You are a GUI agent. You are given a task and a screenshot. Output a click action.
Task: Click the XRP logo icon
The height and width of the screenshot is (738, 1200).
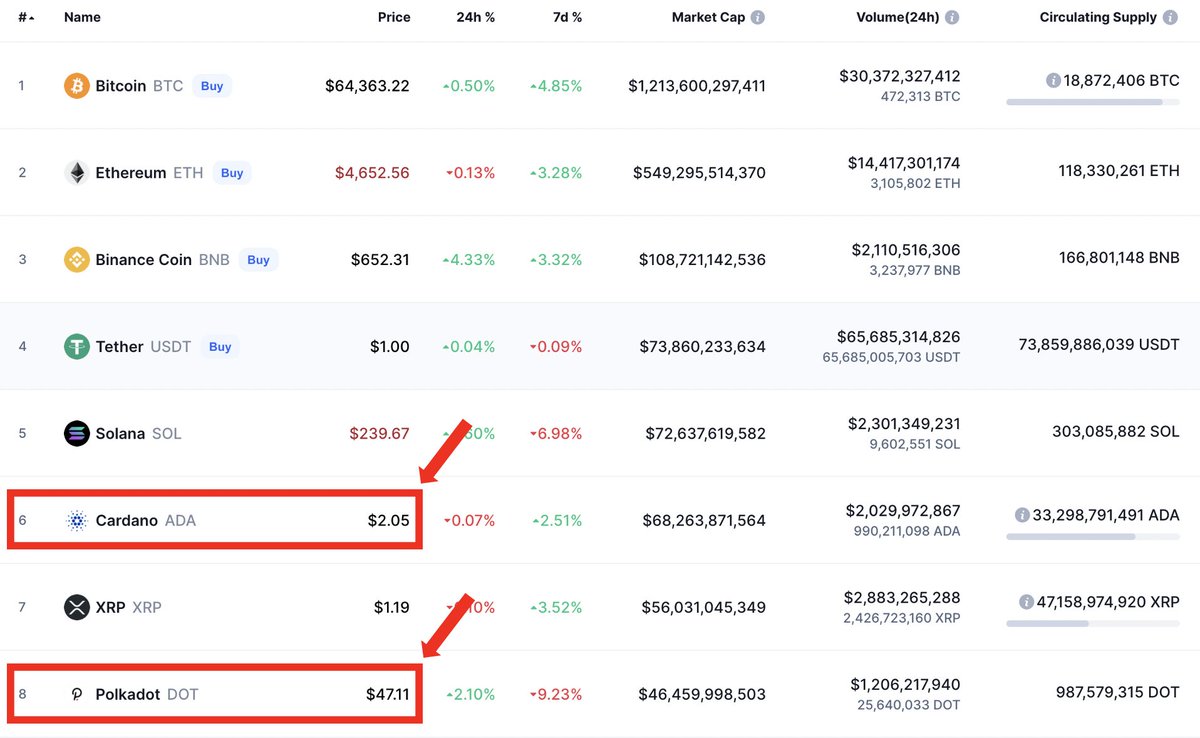(77, 607)
